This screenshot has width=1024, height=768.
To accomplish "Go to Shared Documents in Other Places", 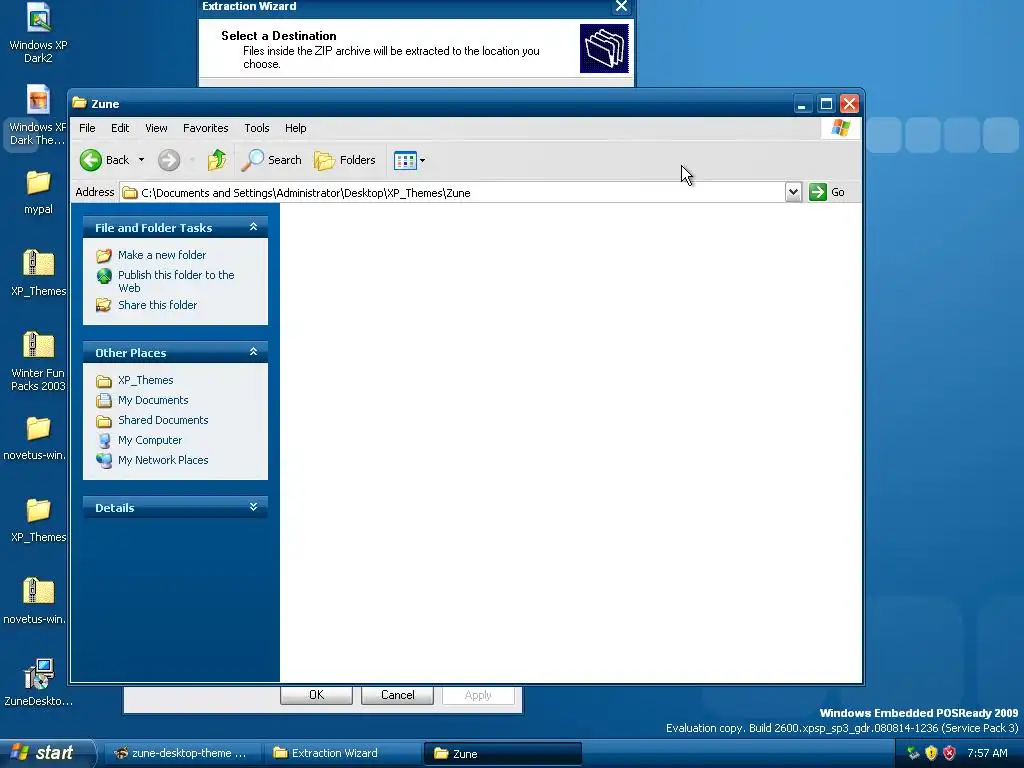I will tap(163, 420).
